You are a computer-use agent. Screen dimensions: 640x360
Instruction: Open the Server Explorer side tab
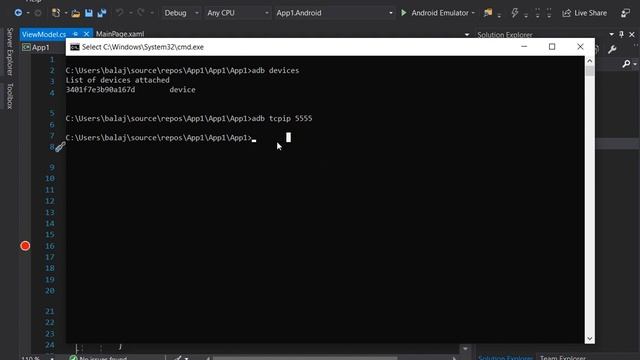coord(10,51)
